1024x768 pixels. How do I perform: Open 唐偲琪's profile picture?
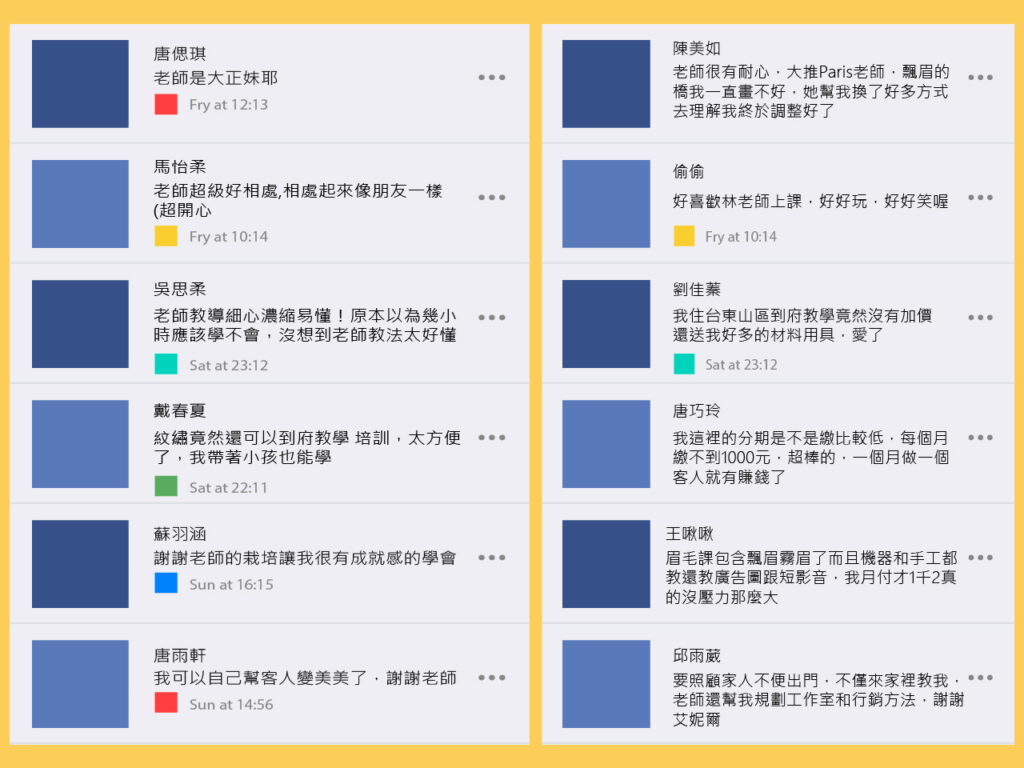pyautogui.click(x=80, y=84)
